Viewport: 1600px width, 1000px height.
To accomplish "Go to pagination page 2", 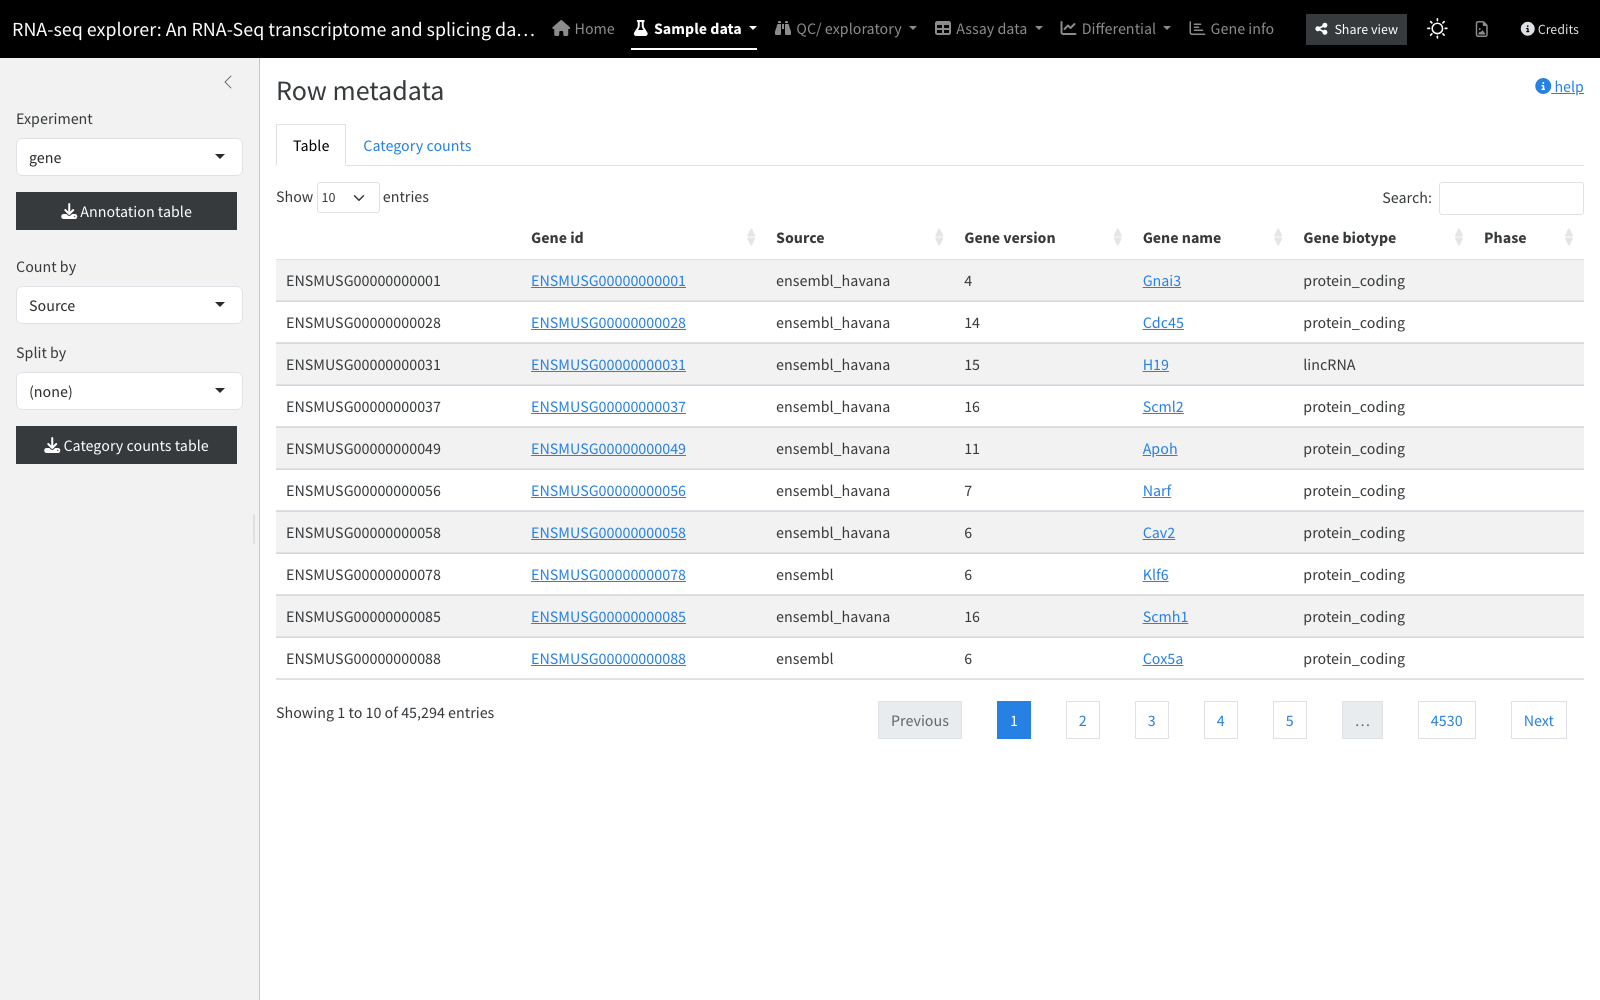I will 1082,720.
